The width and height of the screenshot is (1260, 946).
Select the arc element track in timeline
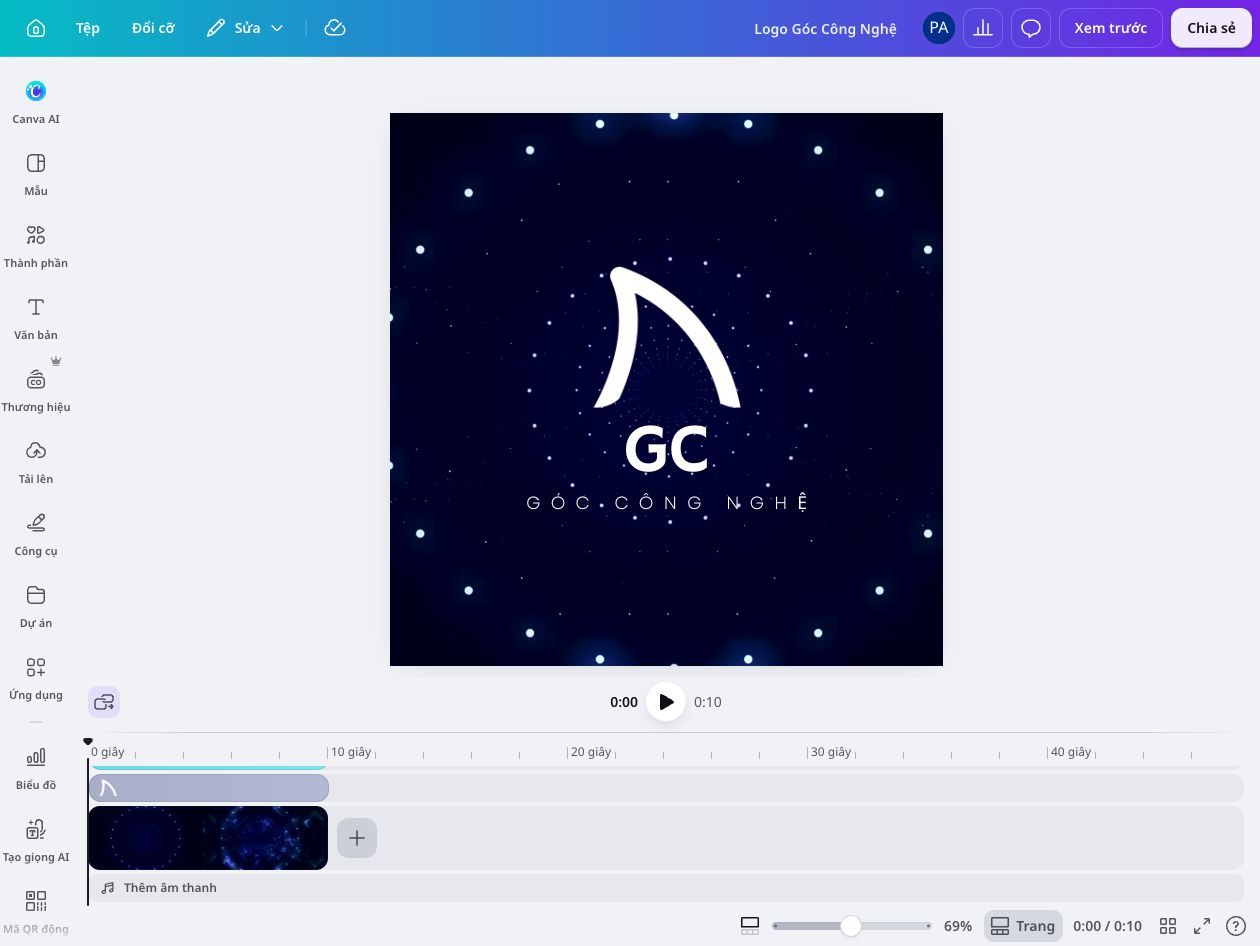(209, 788)
